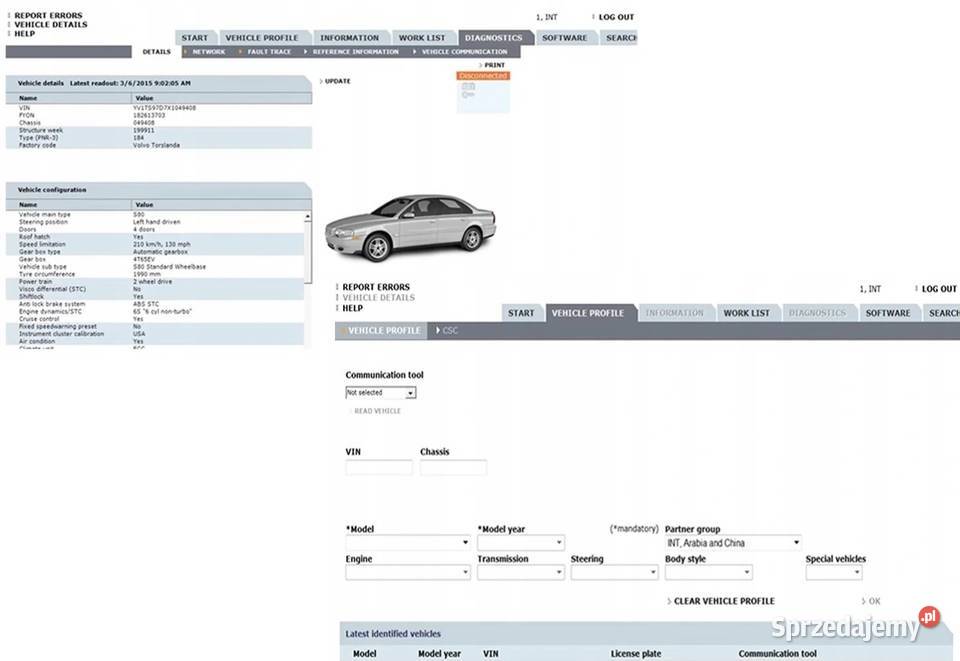Click '210 km/h, 130 mph' speed limitation value
The width and height of the screenshot is (960, 661).
point(162,244)
